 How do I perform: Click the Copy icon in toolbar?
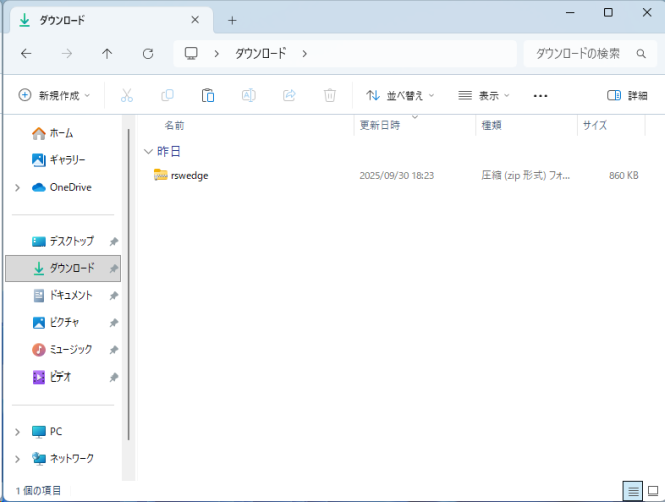tap(167, 95)
